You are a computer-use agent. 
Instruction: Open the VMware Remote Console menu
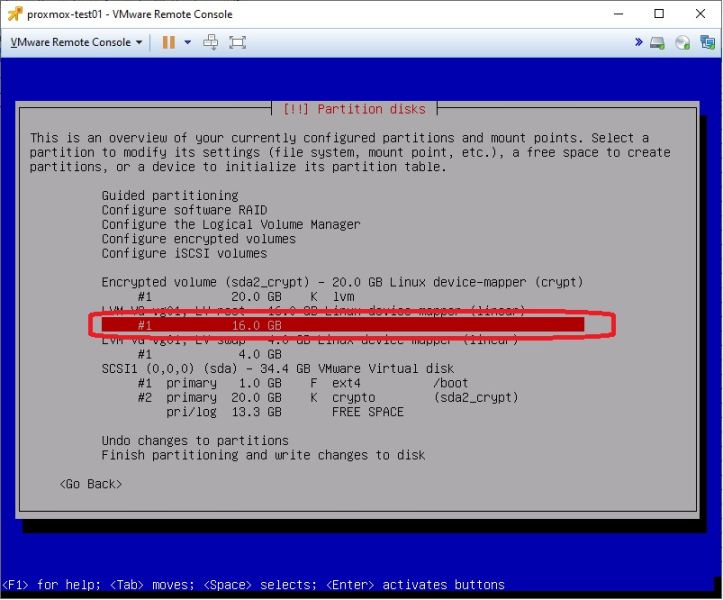(76, 42)
